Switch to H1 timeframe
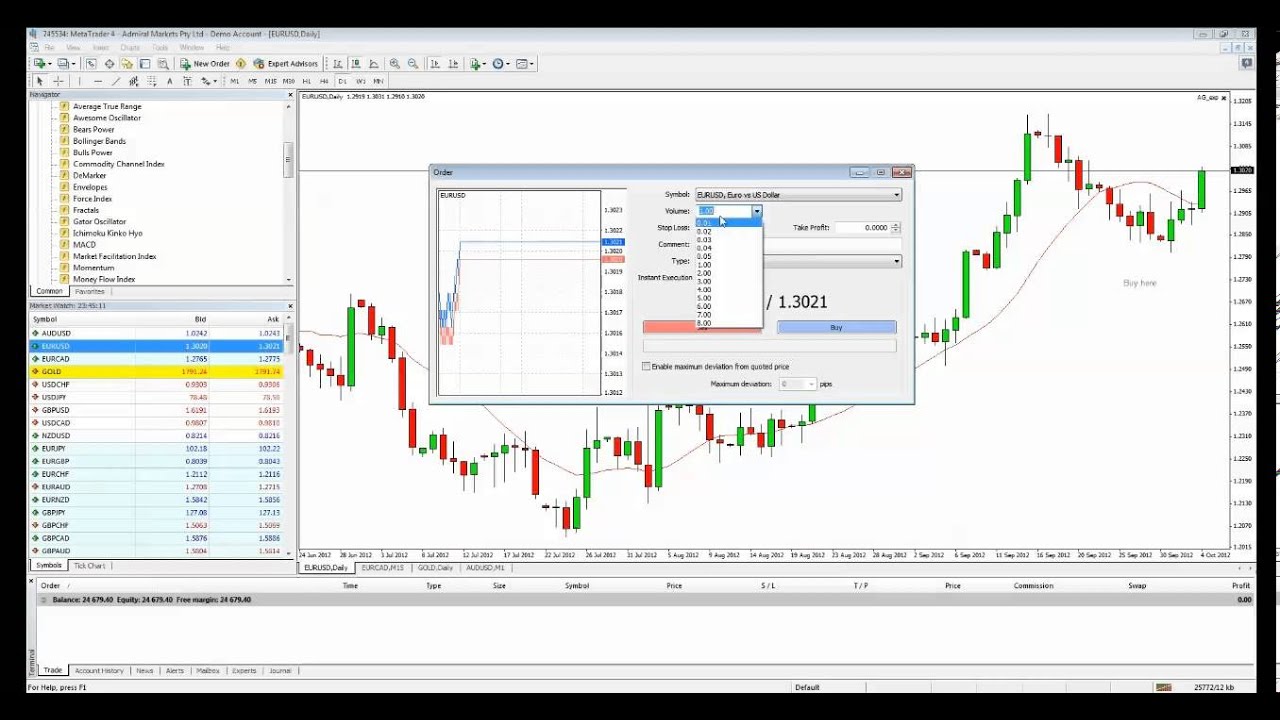The image size is (1280, 720). pyautogui.click(x=307, y=81)
